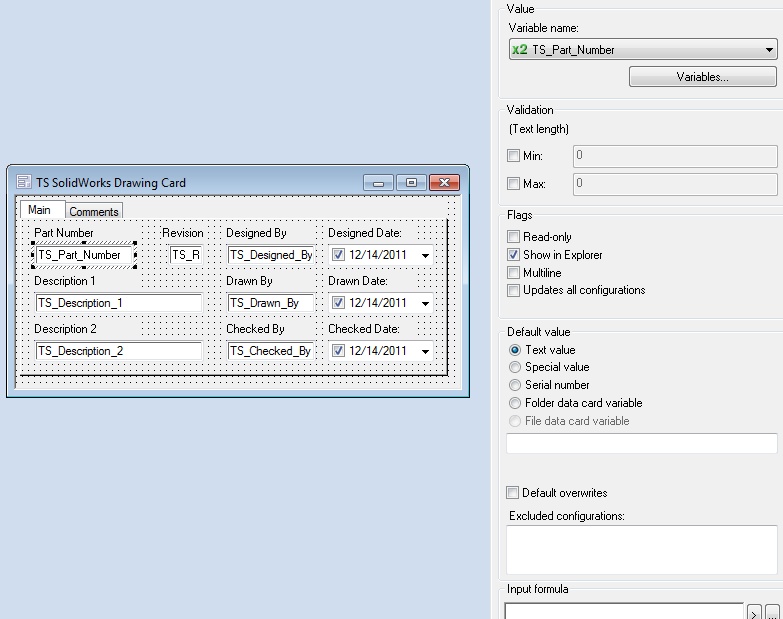Open the Drawn Date picker dropdown arrow

[x=425, y=303]
